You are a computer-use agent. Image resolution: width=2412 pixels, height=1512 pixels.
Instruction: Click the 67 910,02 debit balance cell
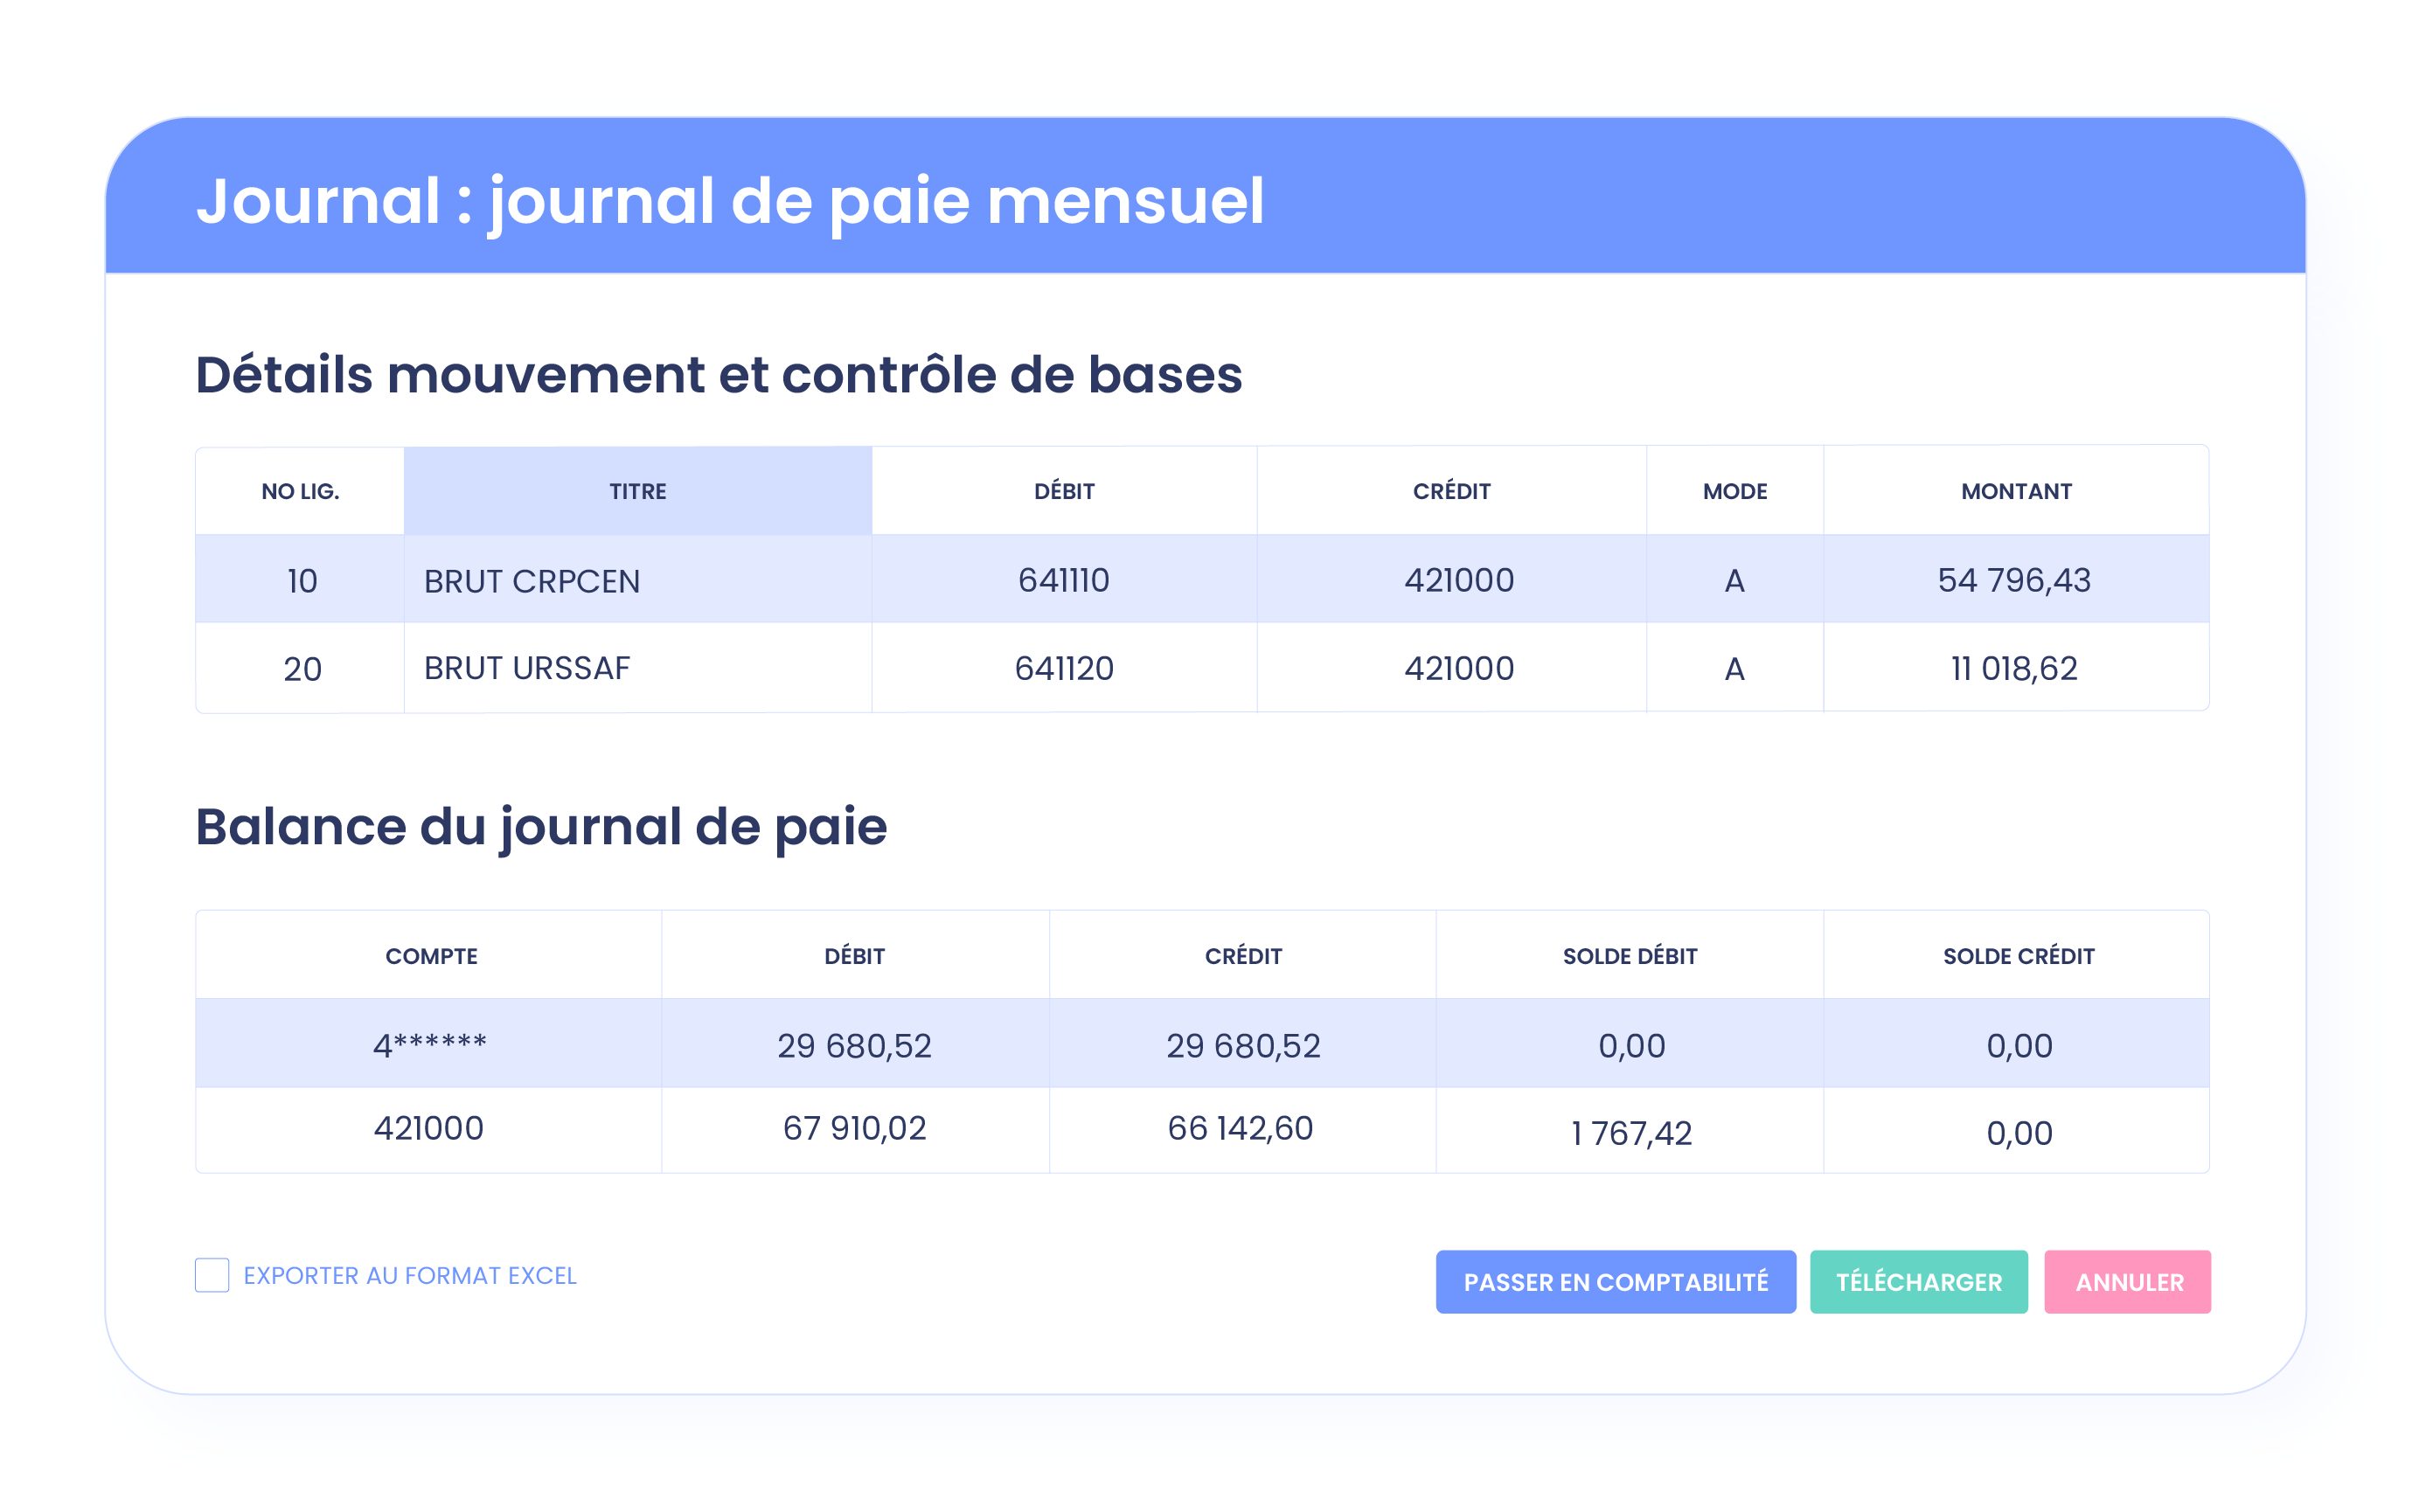coord(854,1128)
